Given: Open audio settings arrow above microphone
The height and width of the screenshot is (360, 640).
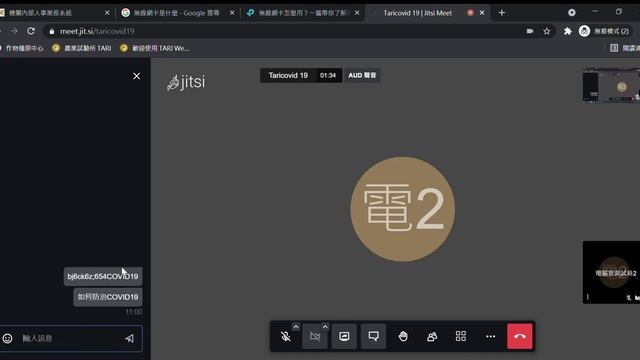Looking at the screenshot, I should [x=296, y=327].
